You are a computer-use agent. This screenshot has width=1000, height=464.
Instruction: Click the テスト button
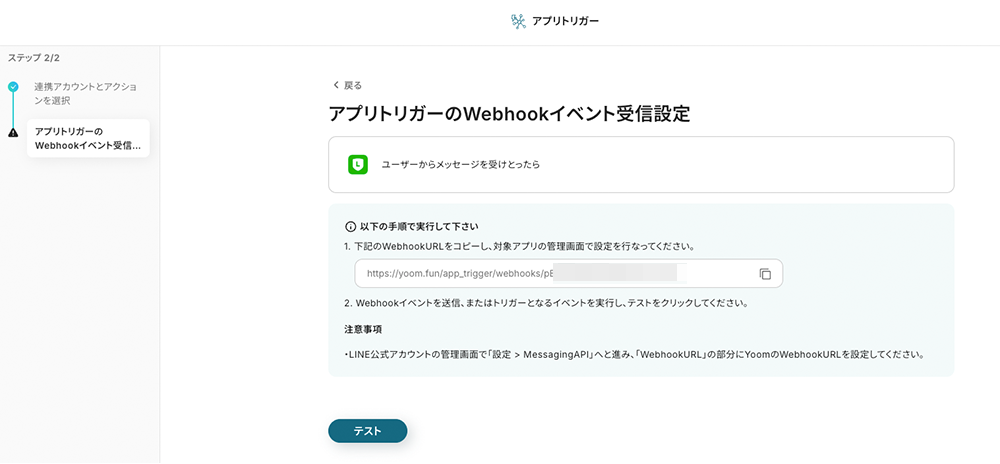click(x=367, y=431)
